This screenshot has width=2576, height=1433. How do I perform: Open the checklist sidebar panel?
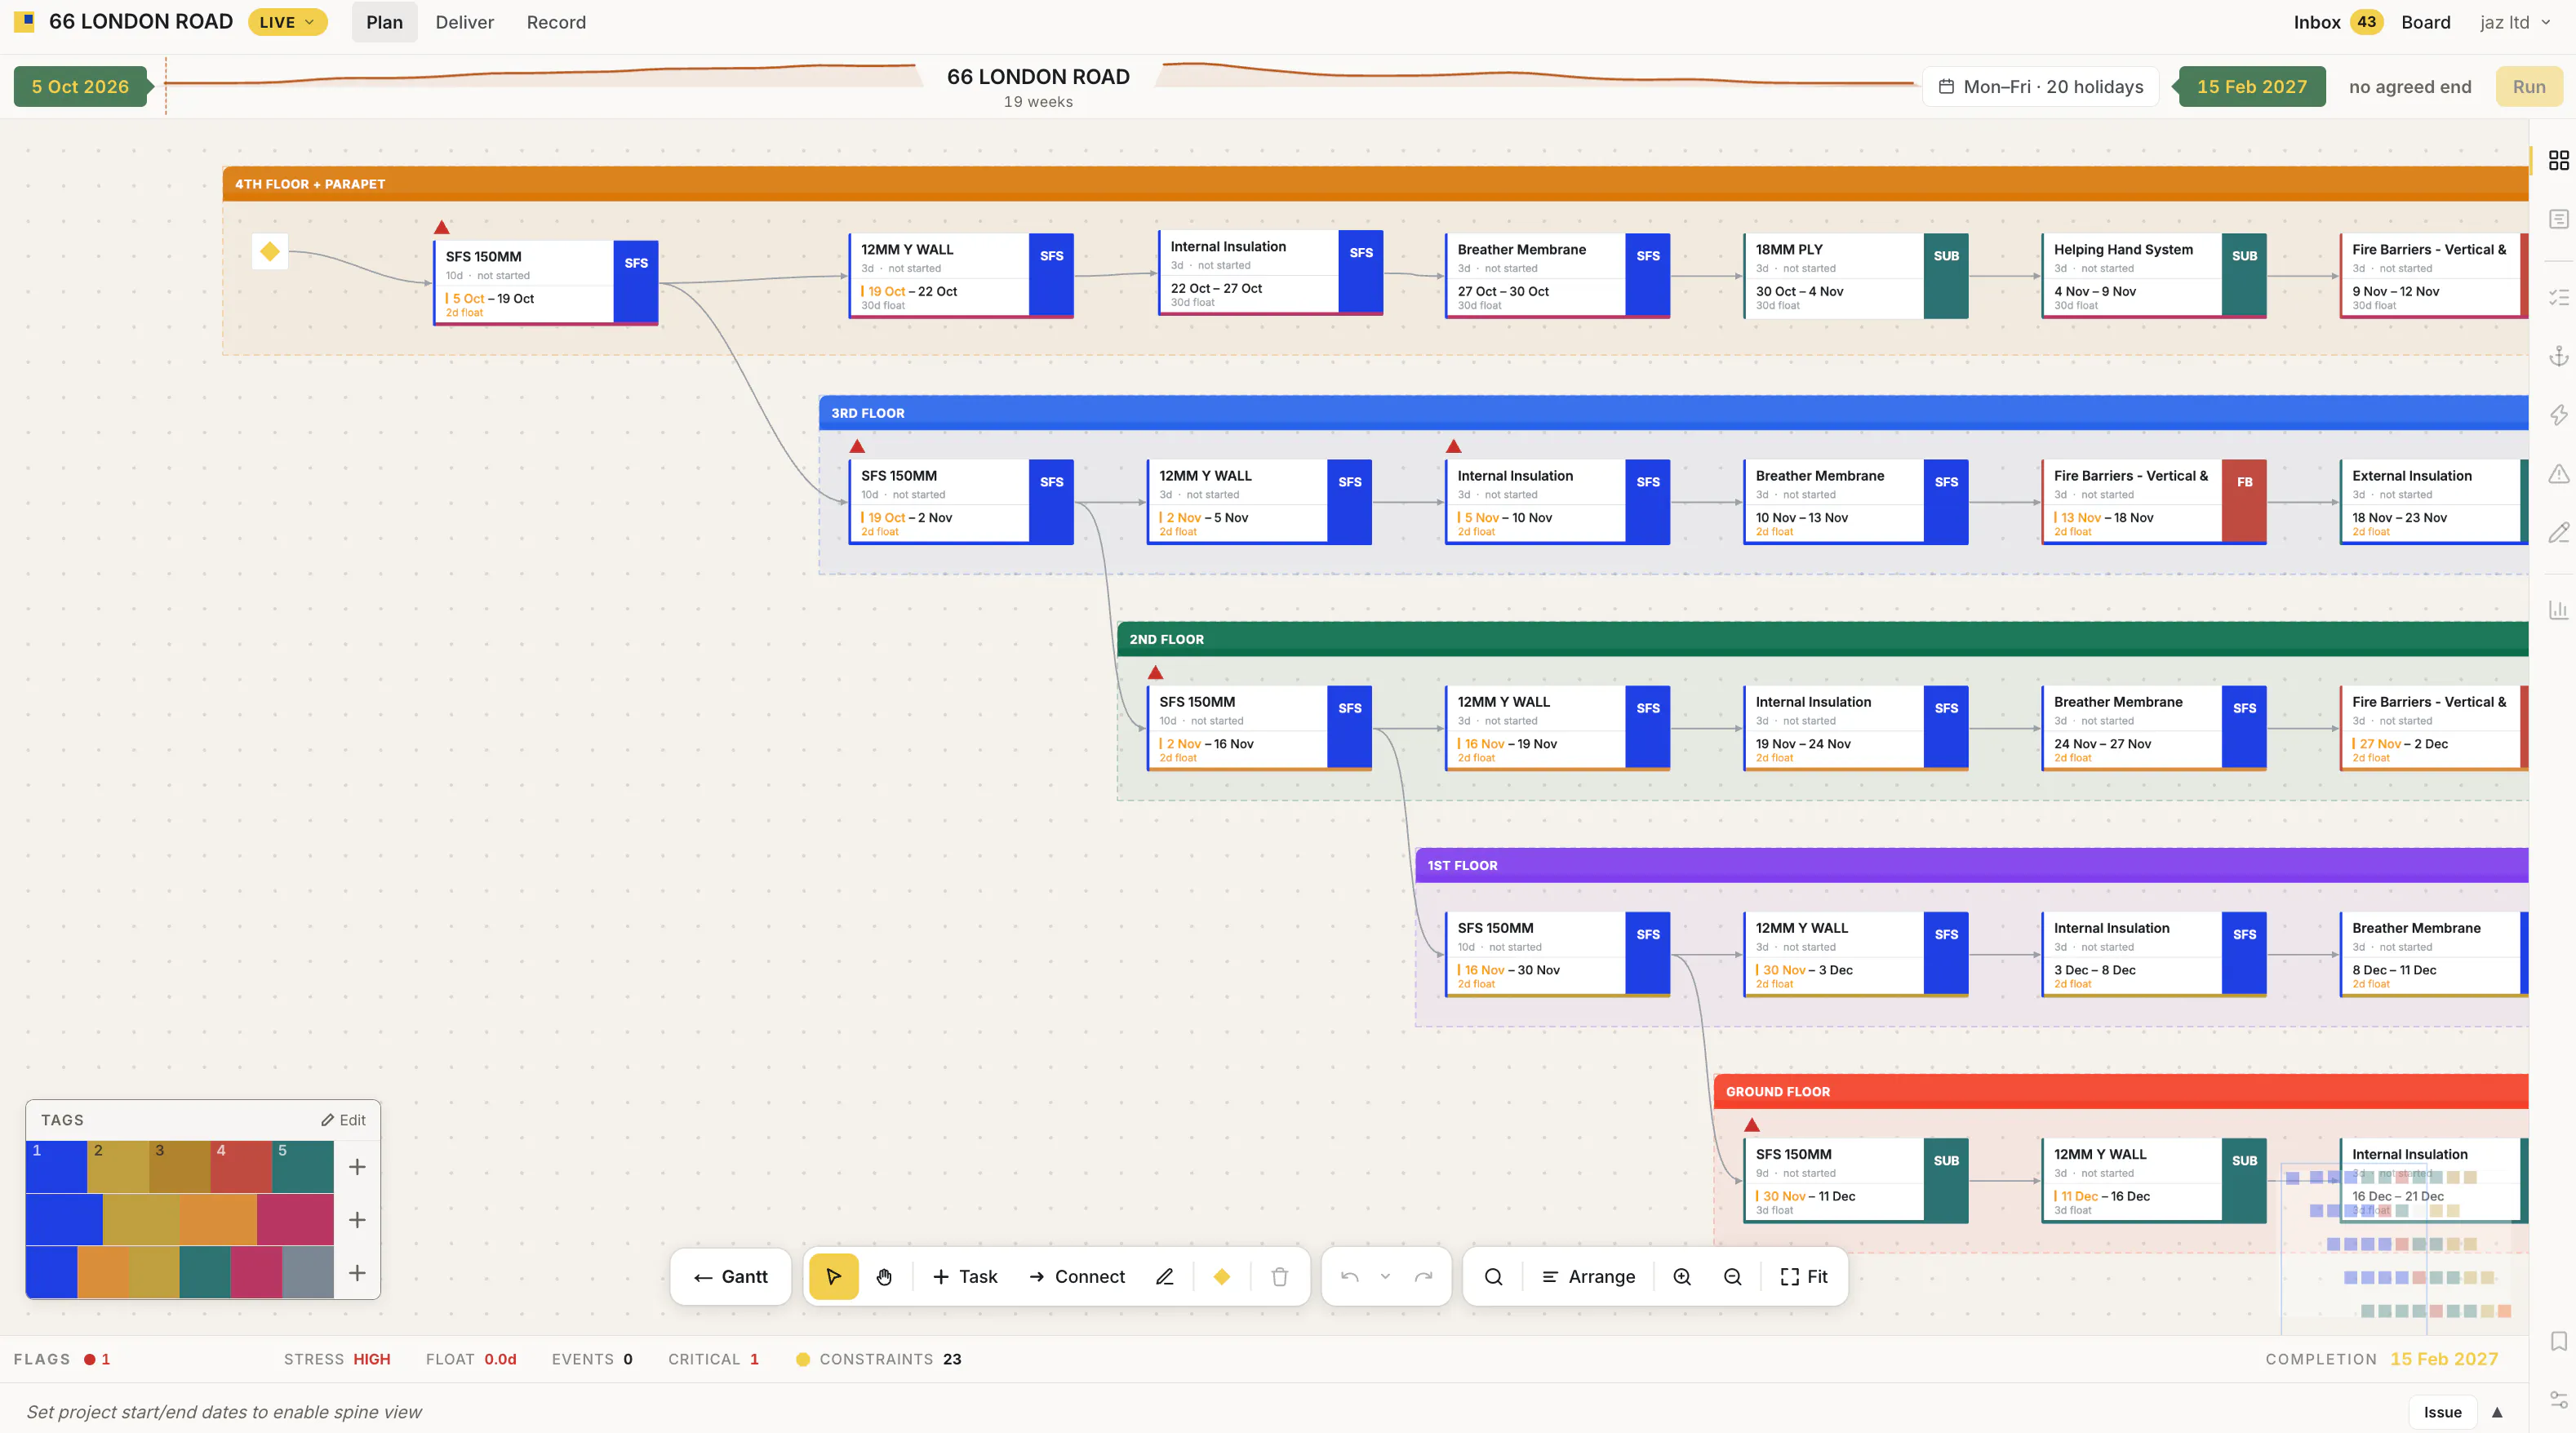click(x=2558, y=297)
